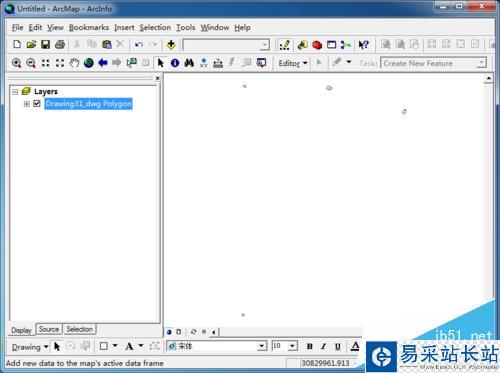This screenshot has width=500, height=373.
Task: Open the Drawing dropdown menu
Action: (30, 347)
